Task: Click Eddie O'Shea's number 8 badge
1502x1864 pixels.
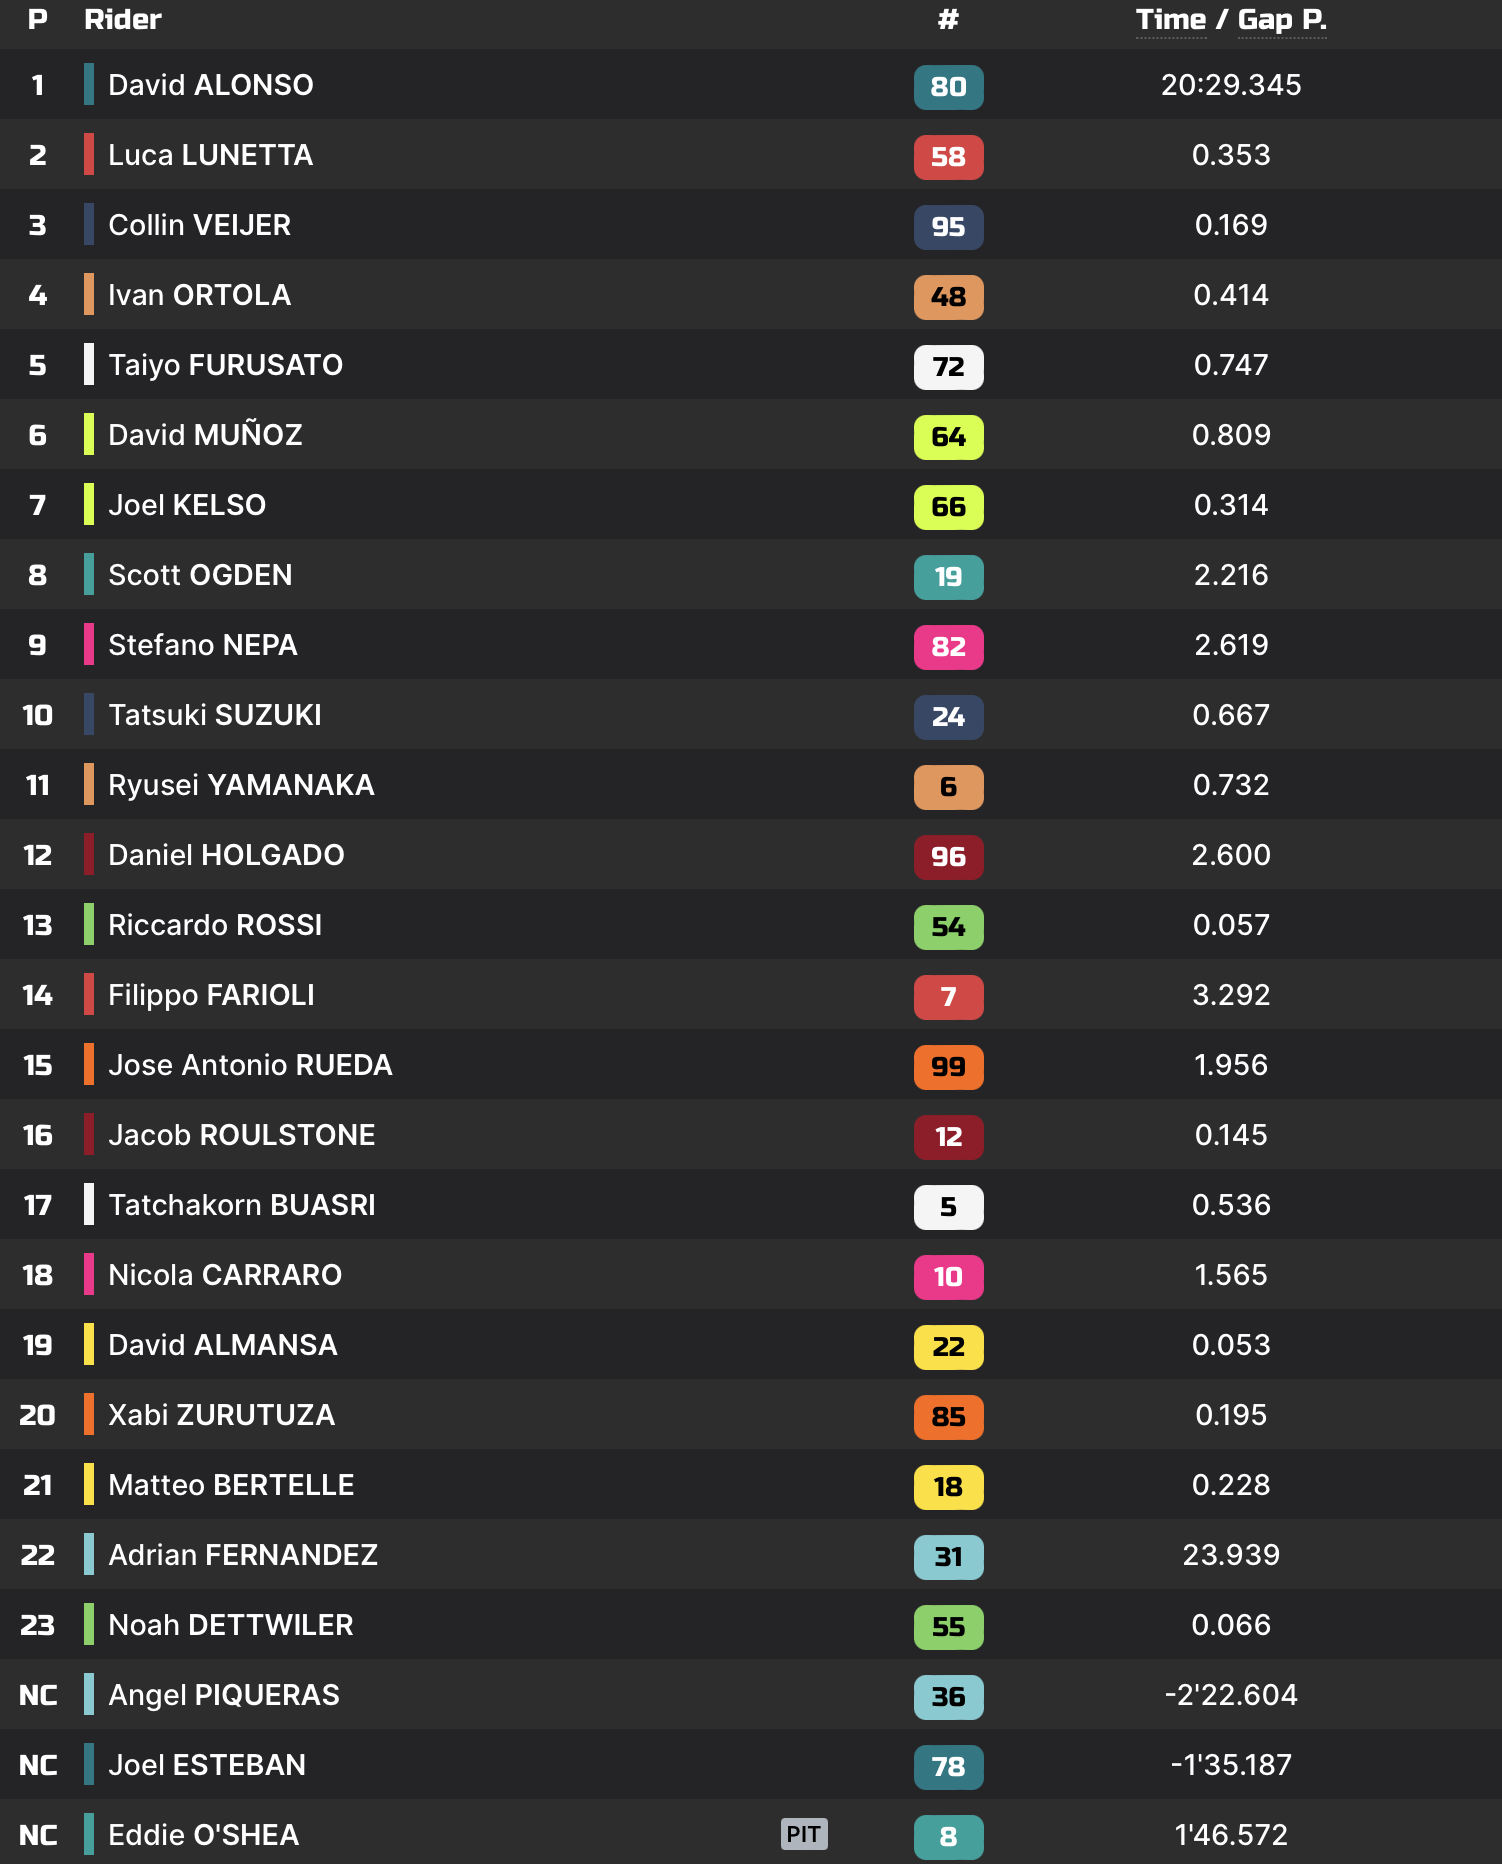Action: click(948, 1837)
